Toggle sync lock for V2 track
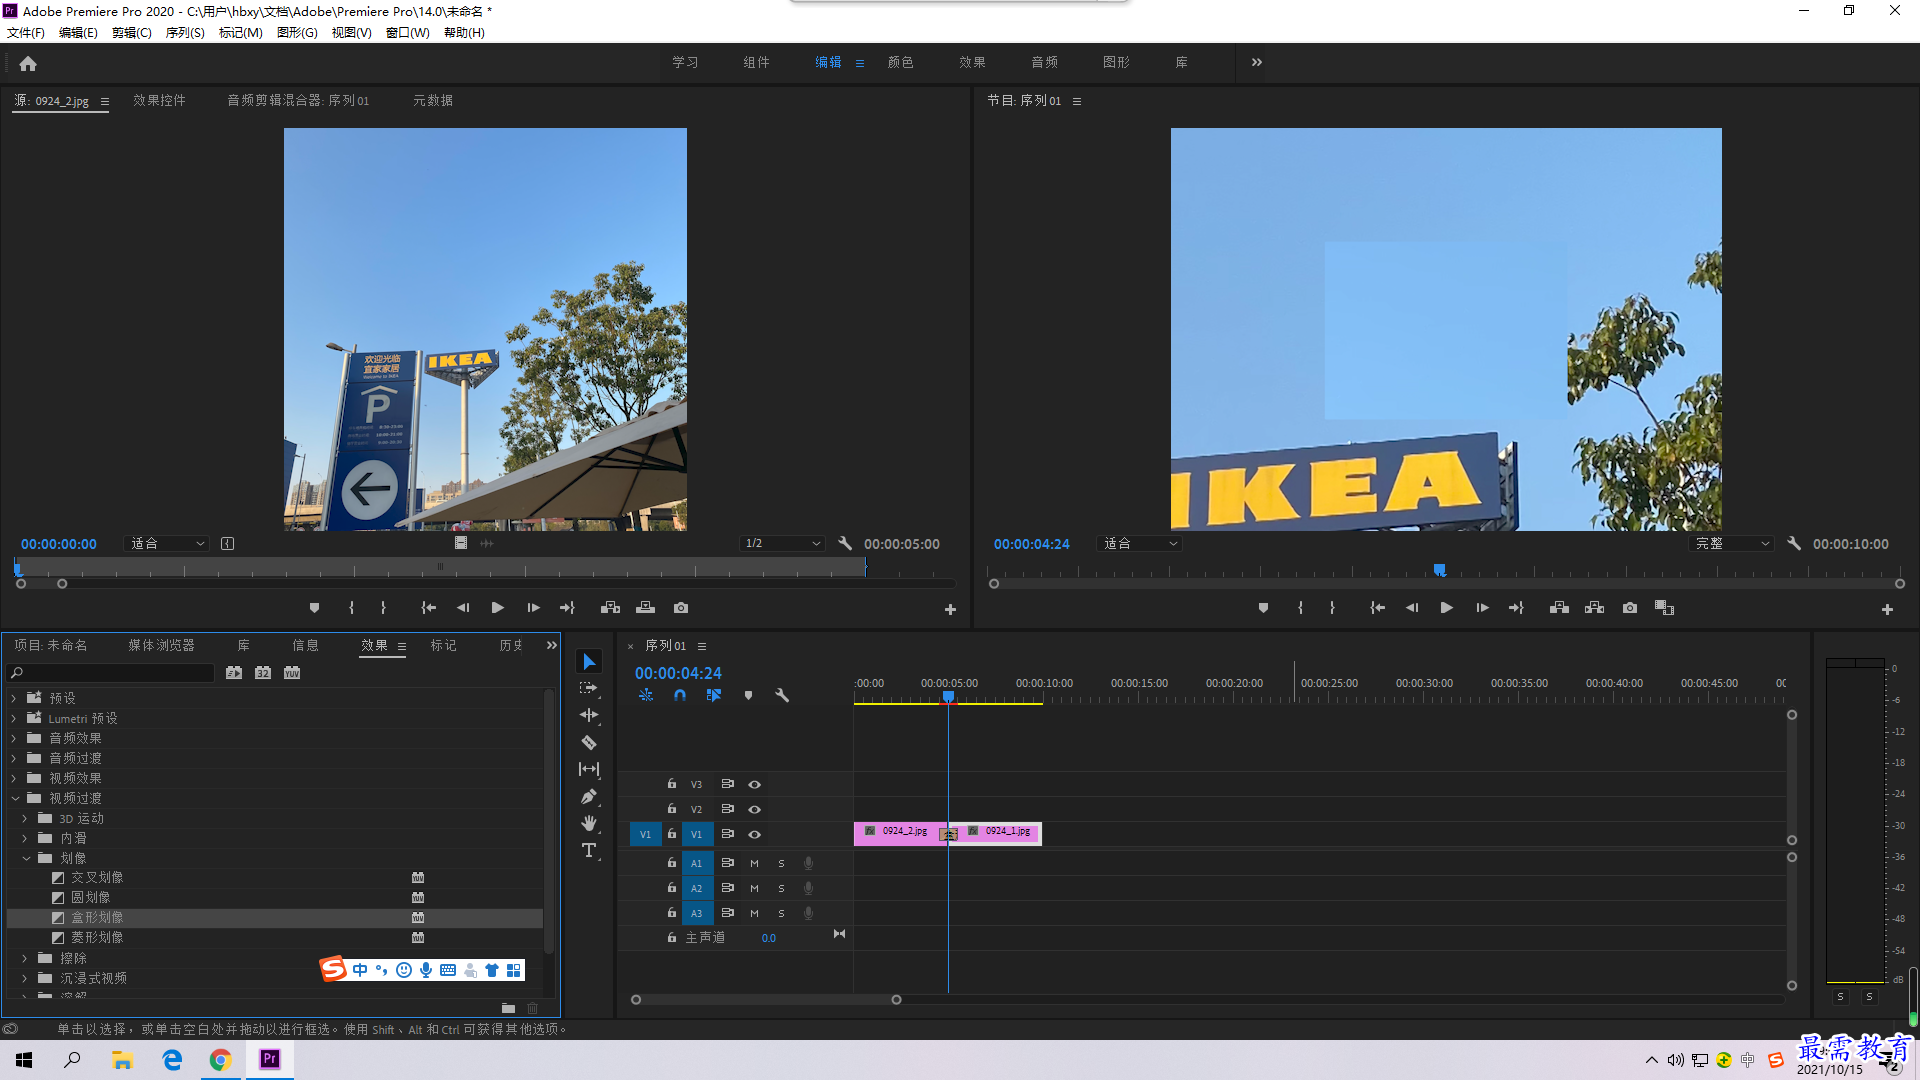1920x1080 pixels. click(x=728, y=809)
